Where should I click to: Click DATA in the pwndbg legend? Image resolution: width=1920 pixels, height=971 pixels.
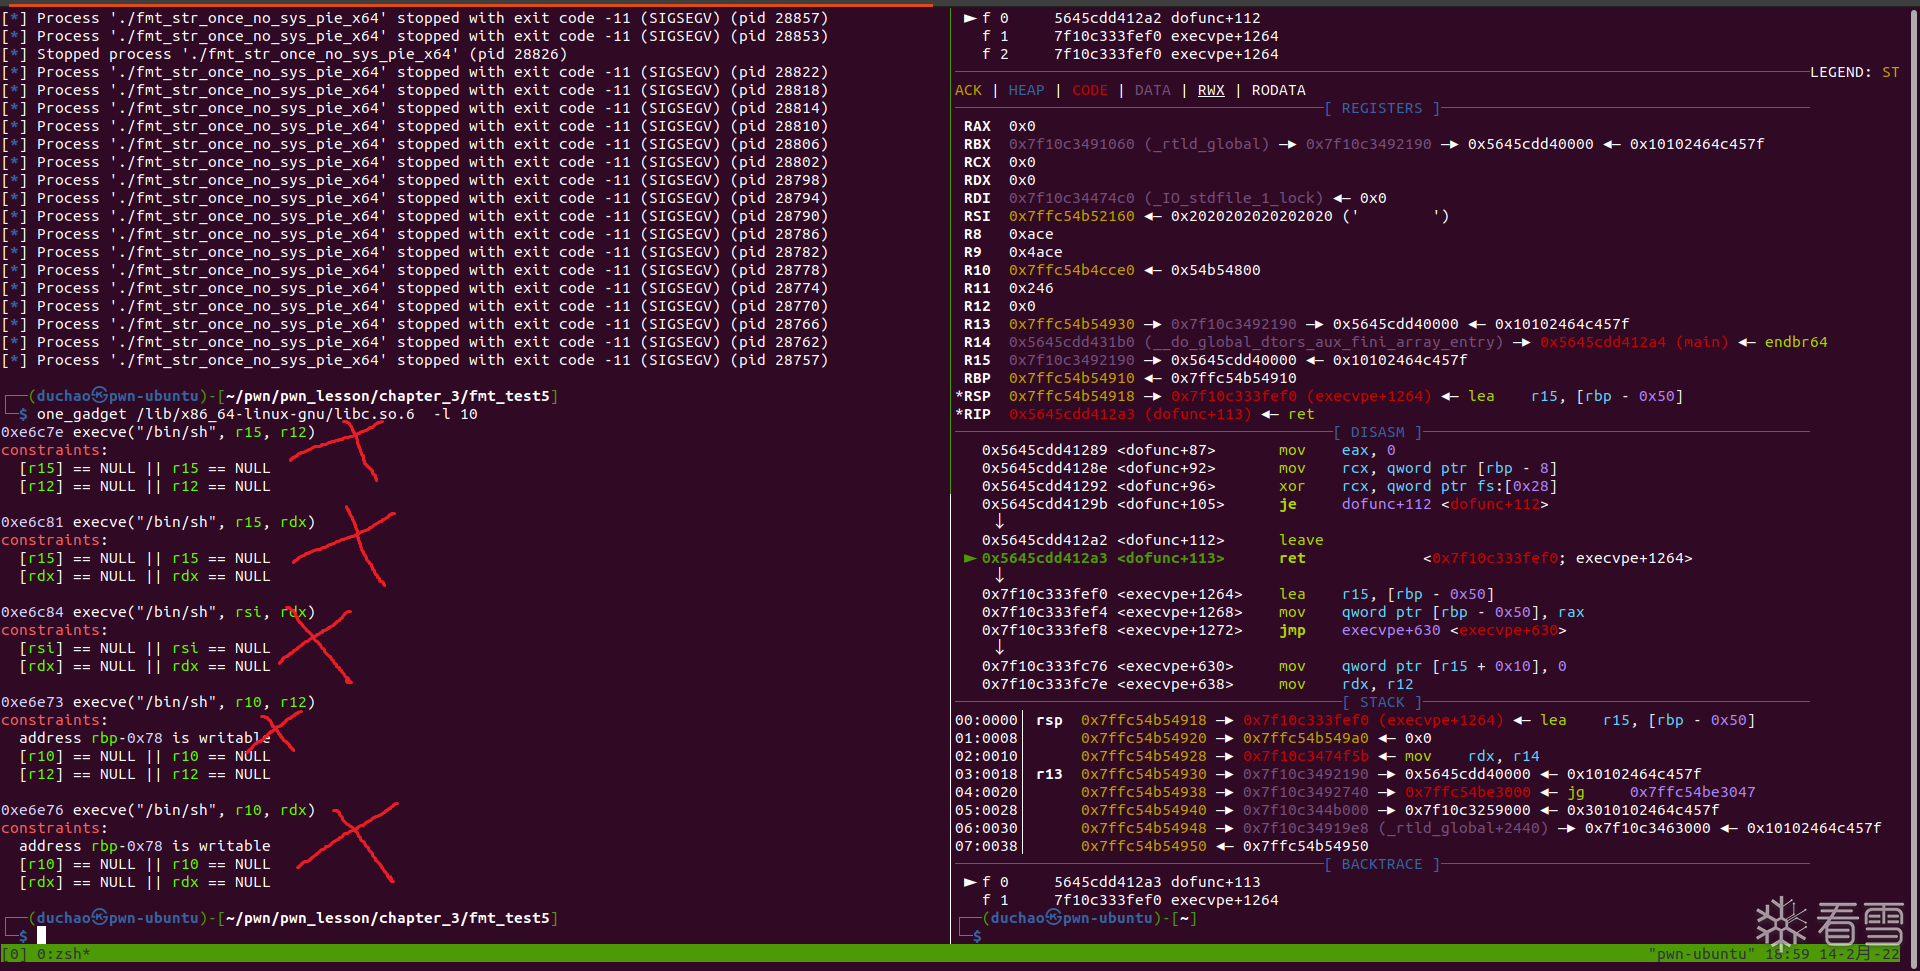(x=1152, y=90)
